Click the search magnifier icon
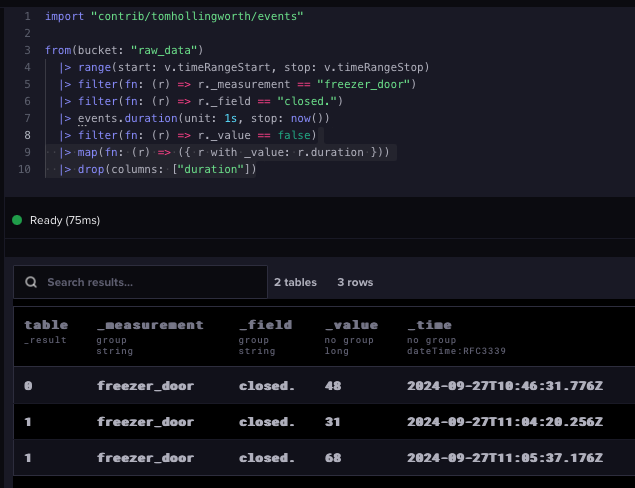The width and height of the screenshot is (635, 488). [31, 282]
